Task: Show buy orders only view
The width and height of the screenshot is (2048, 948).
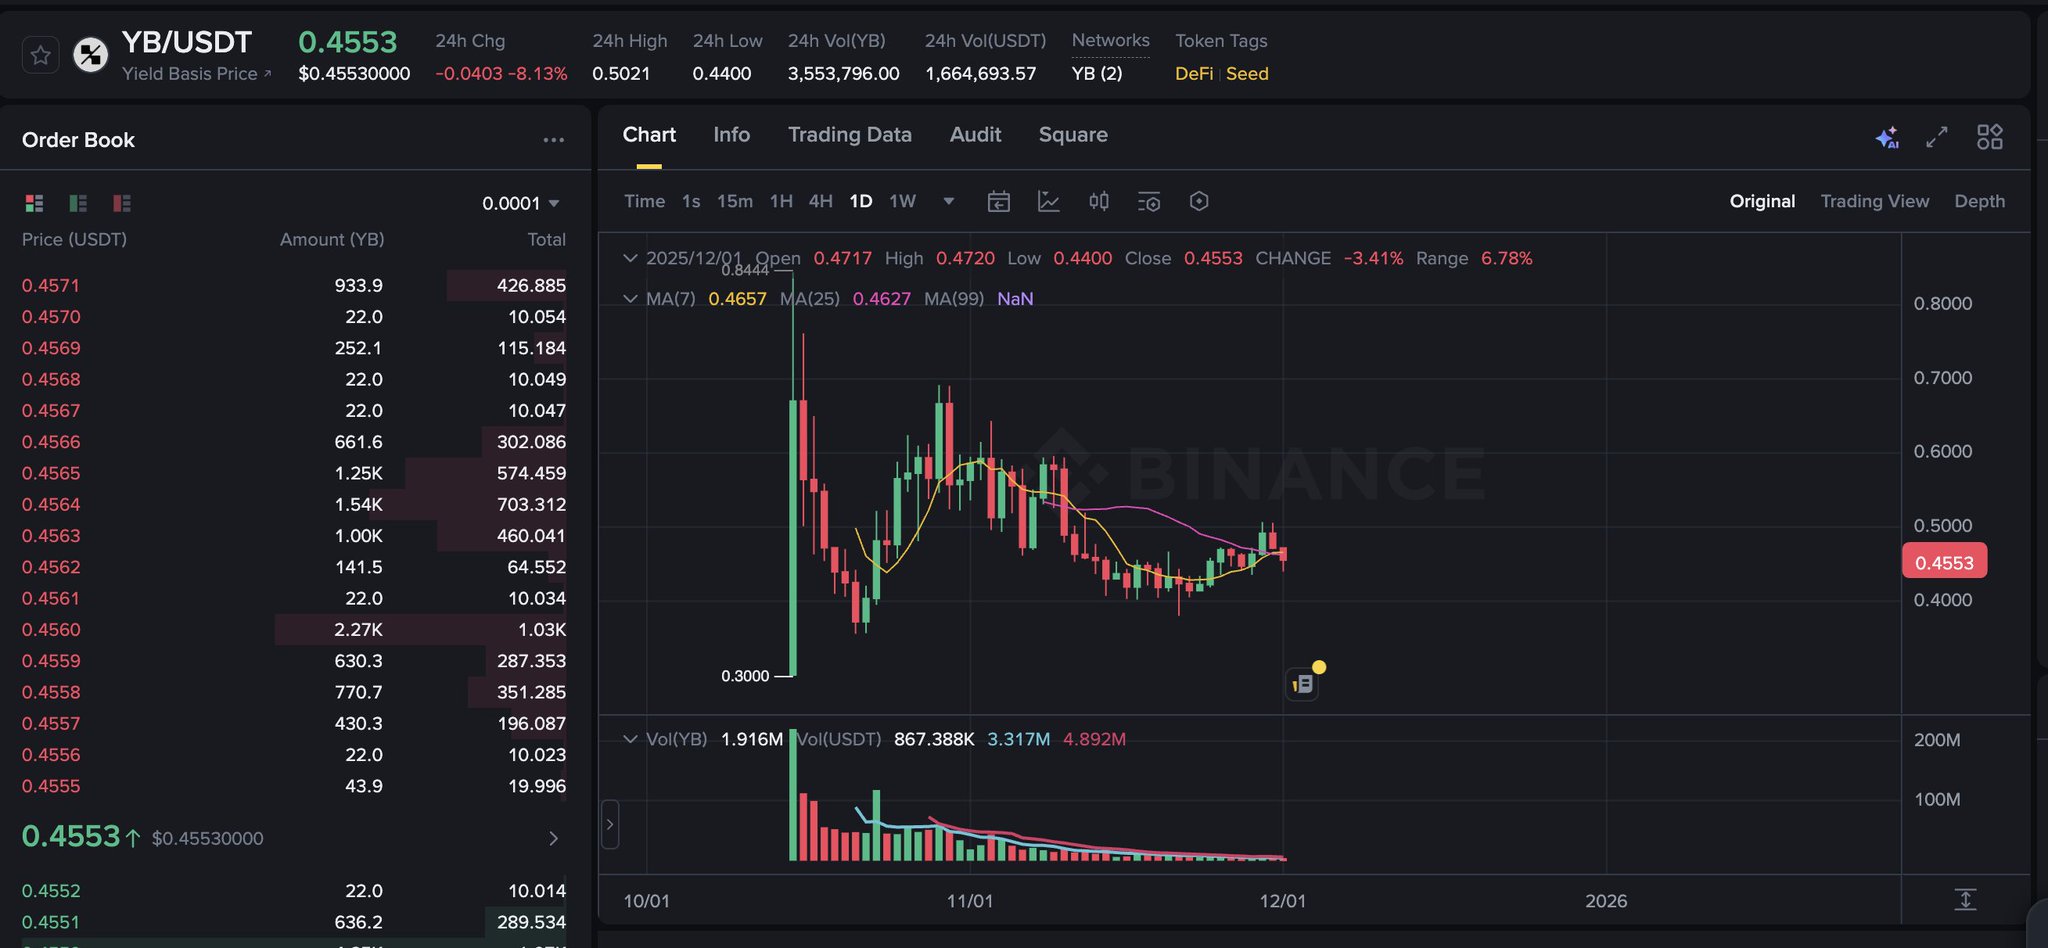Action: (x=78, y=203)
